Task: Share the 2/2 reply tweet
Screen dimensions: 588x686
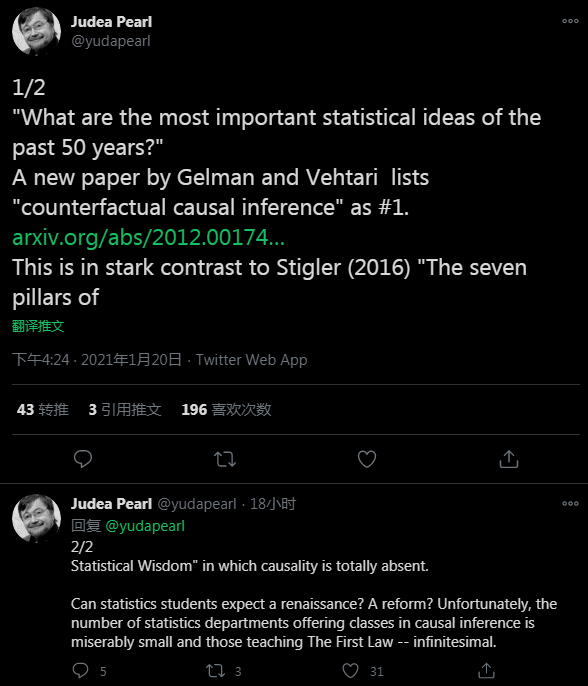Action: [486, 670]
